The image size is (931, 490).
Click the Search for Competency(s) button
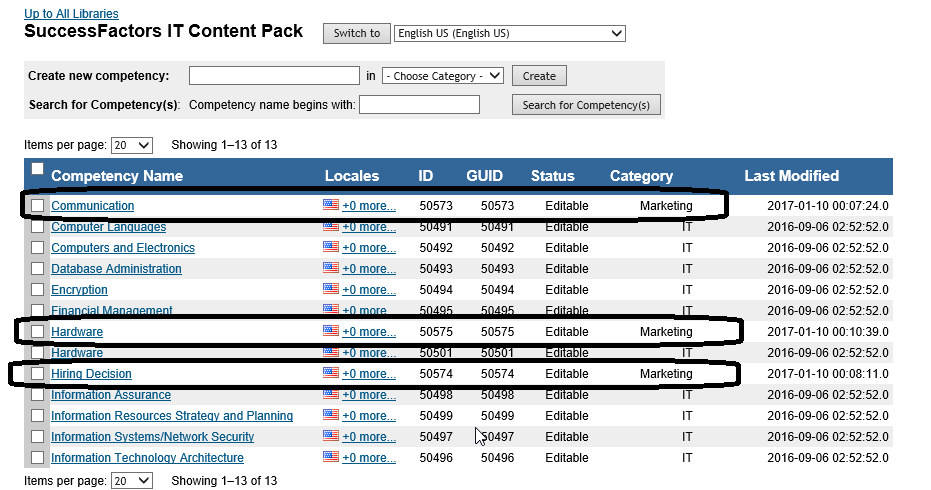586,105
